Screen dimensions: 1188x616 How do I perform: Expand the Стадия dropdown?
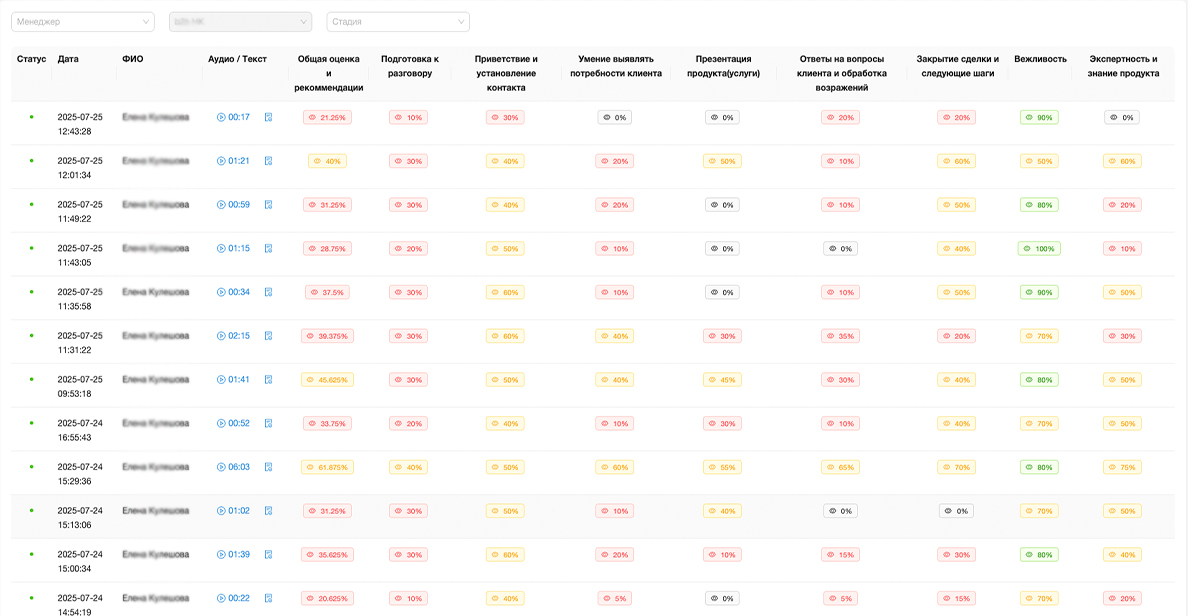(397, 22)
